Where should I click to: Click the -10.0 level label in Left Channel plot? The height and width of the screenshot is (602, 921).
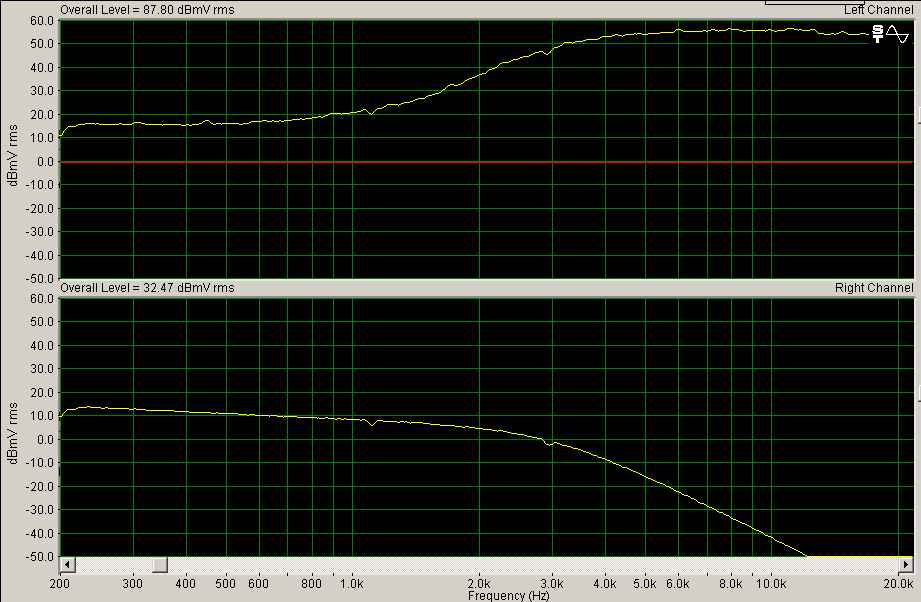click(x=42, y=185)
